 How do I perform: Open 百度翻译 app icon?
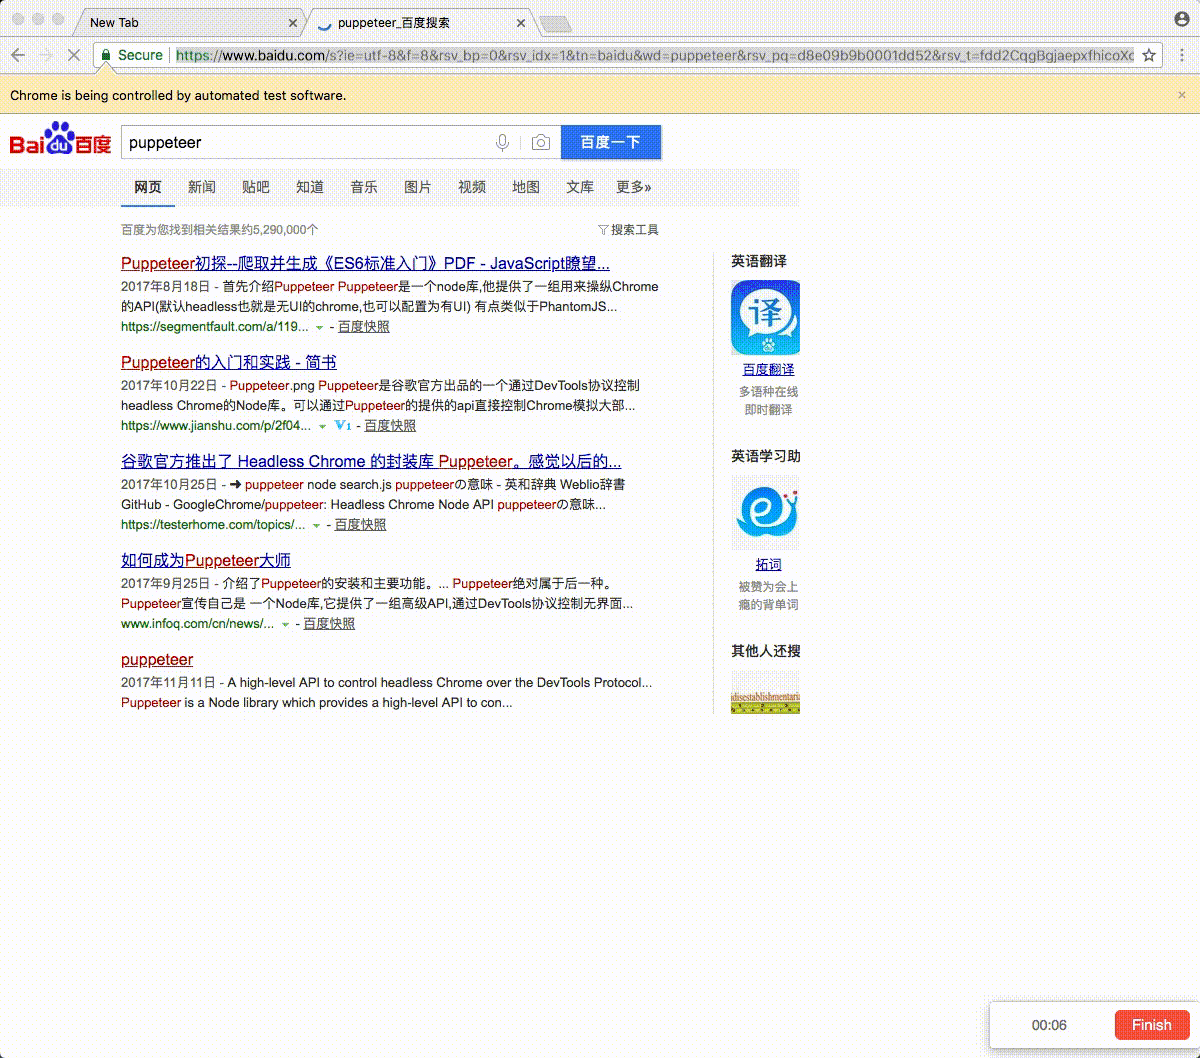[765, 318]
